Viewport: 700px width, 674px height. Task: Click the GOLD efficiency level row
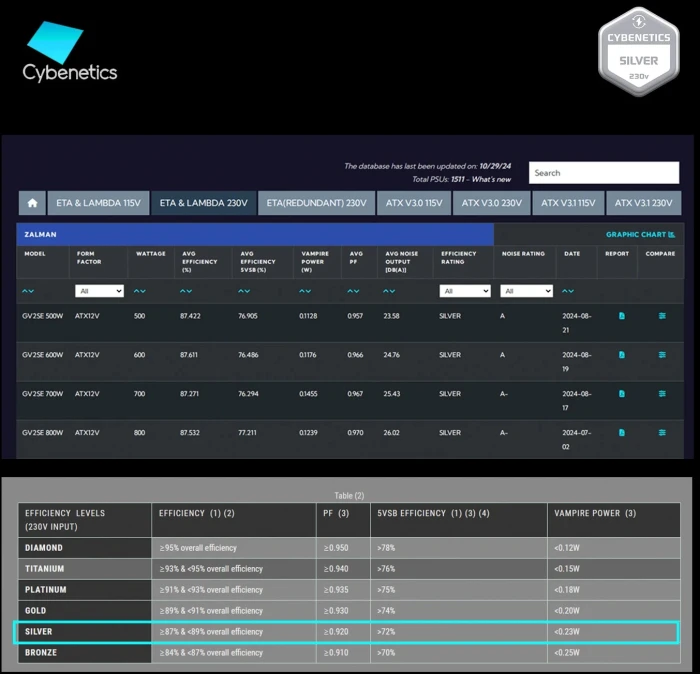(349, 611)
